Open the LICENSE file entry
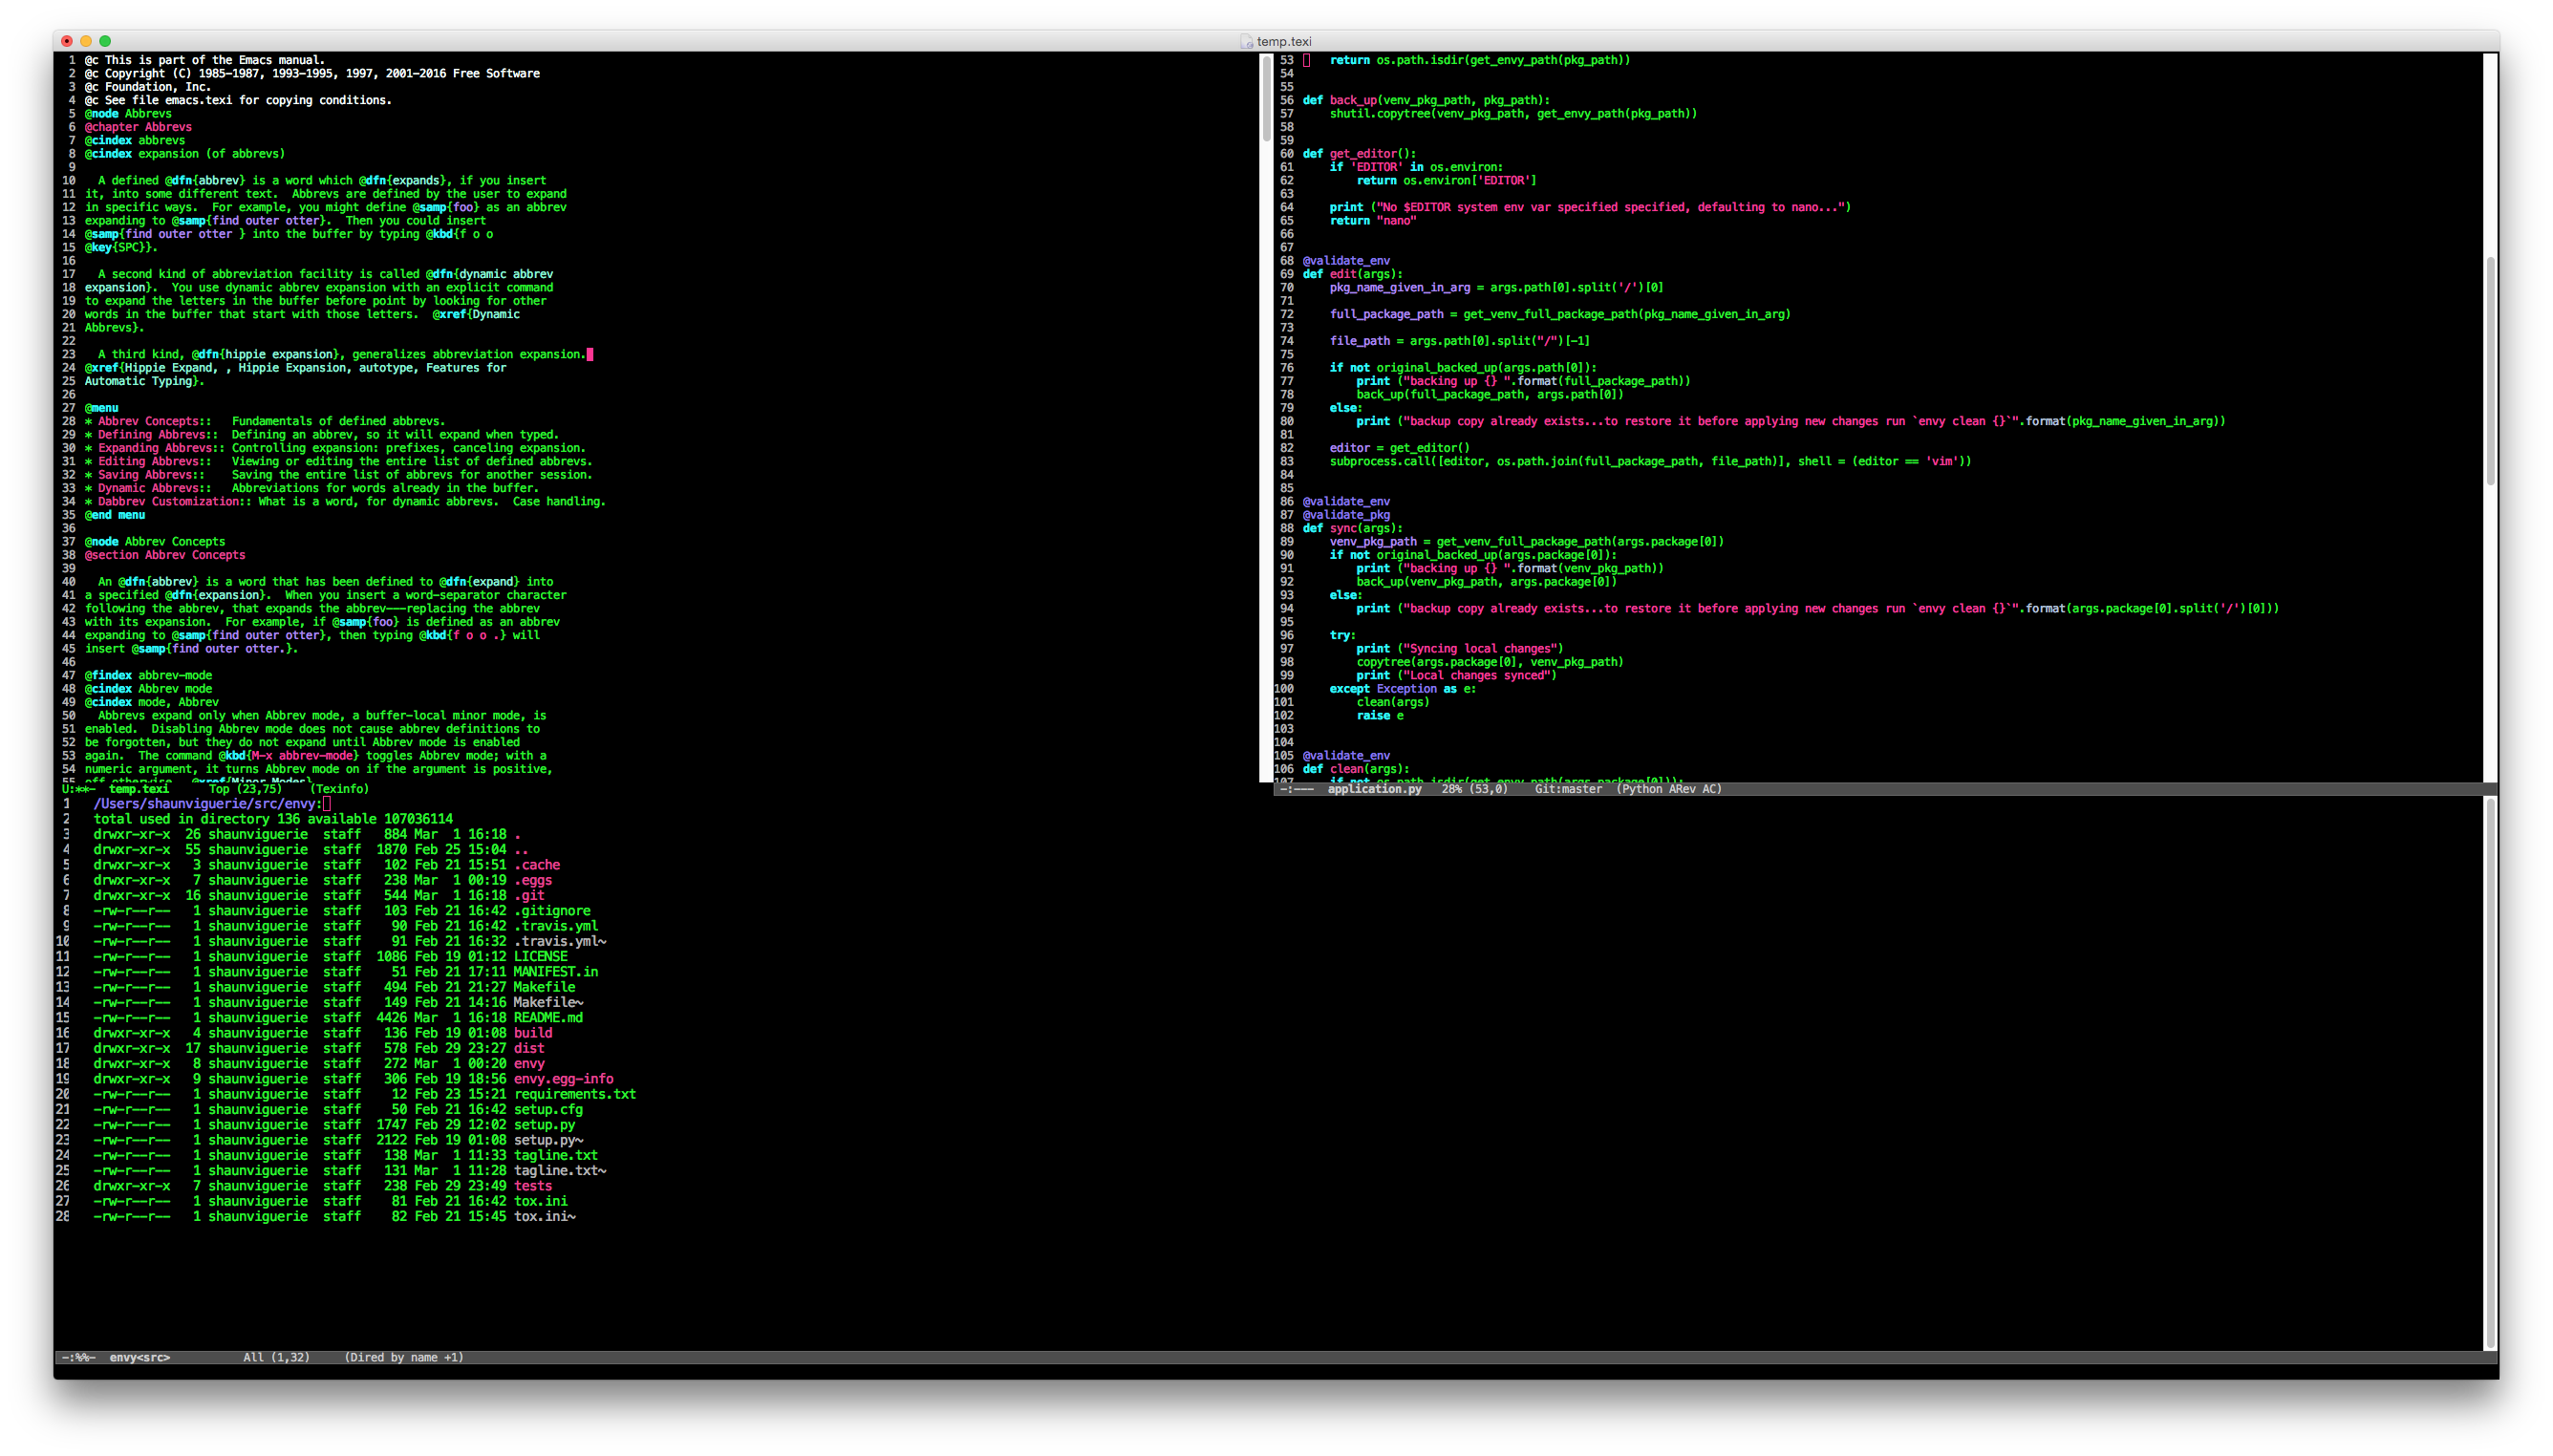The height and width of the screenshot is (1456, 2553). point(541,956)
